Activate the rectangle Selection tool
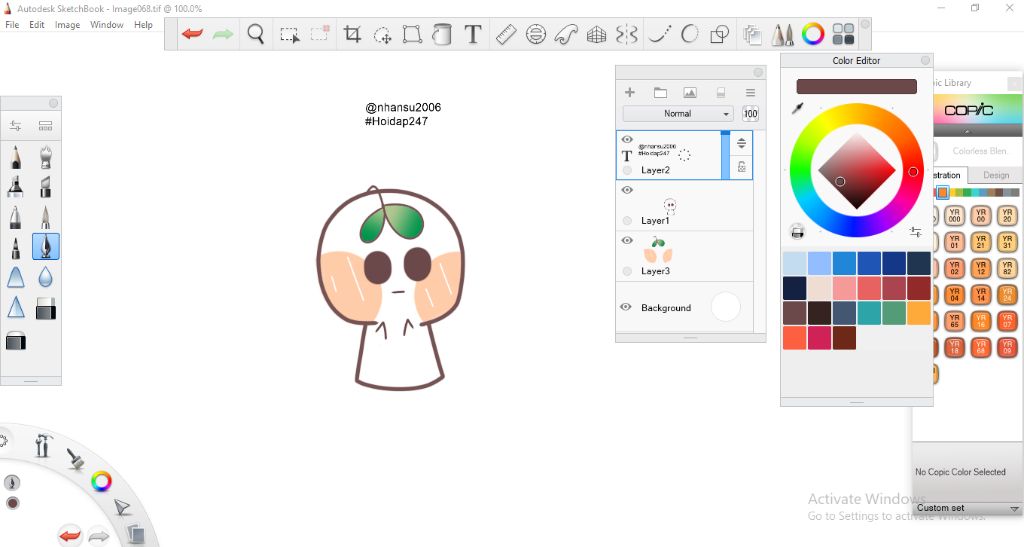Image resolution: width=1024 pixels, height=547 pixels. tap(289, 35)
